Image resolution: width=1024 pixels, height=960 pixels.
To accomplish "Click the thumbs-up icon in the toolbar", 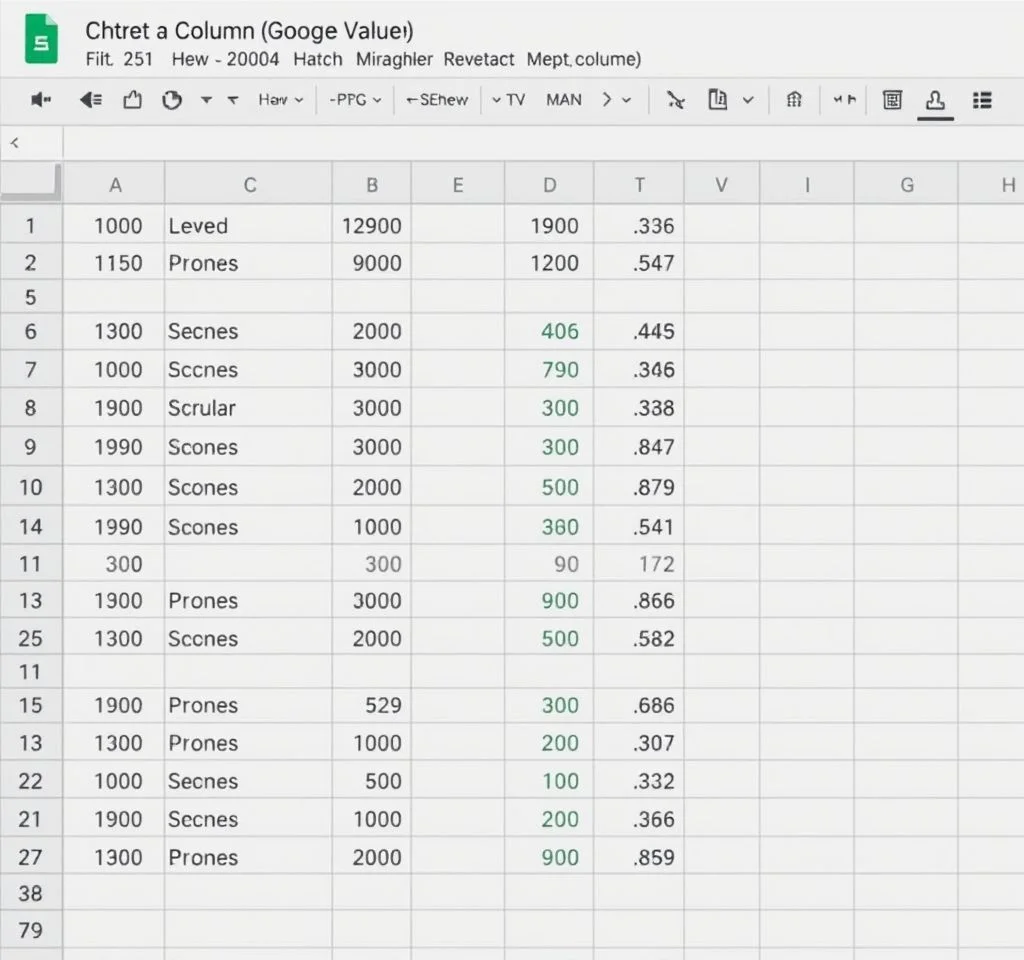I will (132, 100).
